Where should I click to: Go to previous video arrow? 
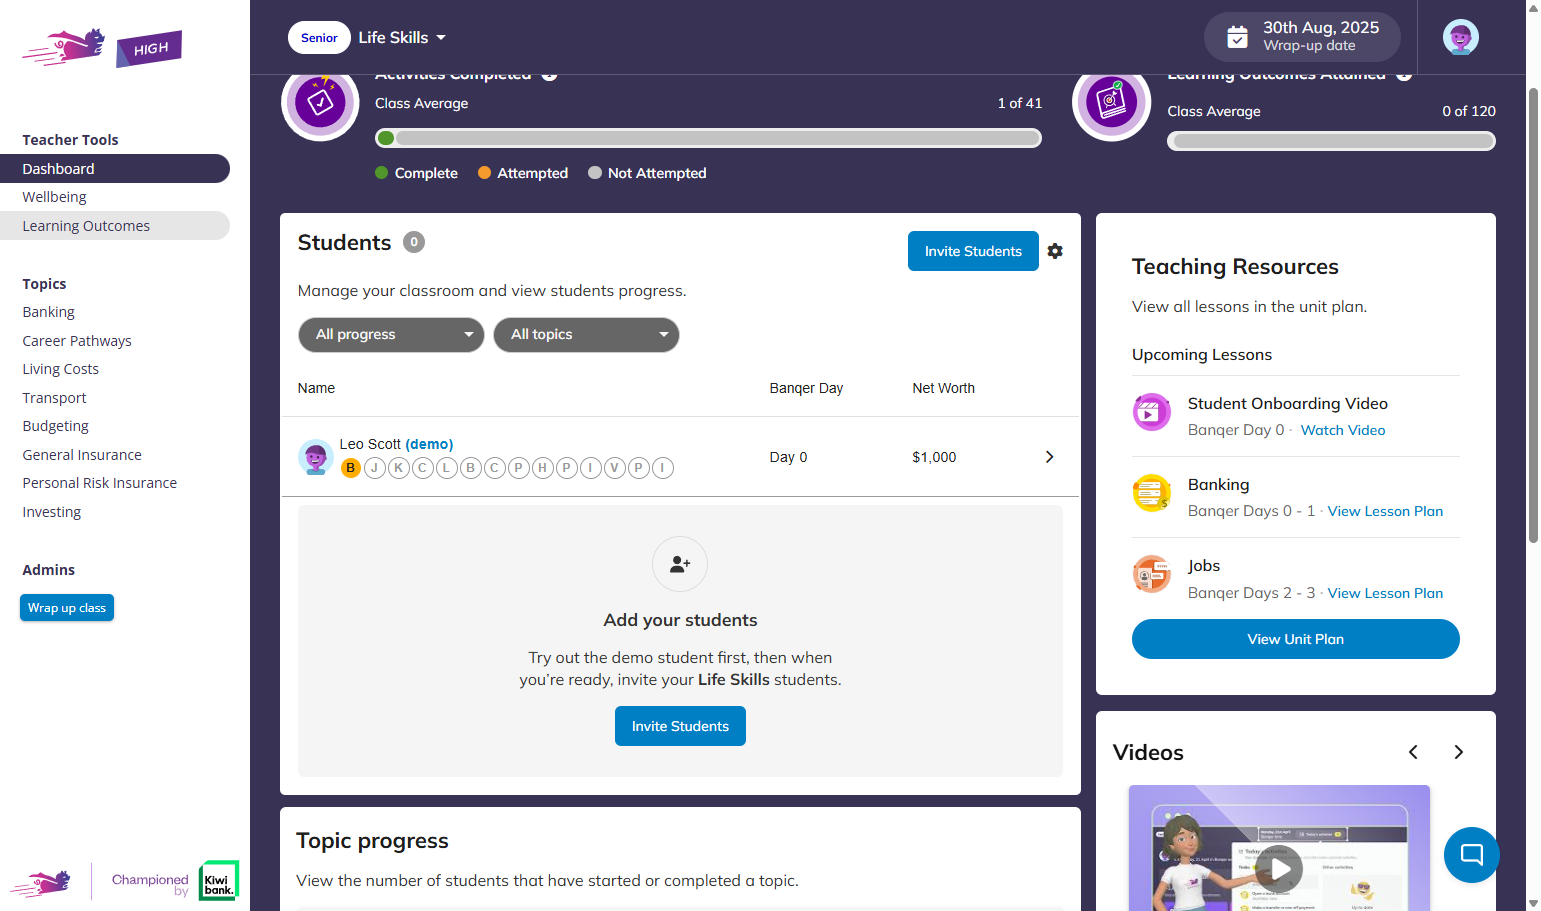(1413, 752)
